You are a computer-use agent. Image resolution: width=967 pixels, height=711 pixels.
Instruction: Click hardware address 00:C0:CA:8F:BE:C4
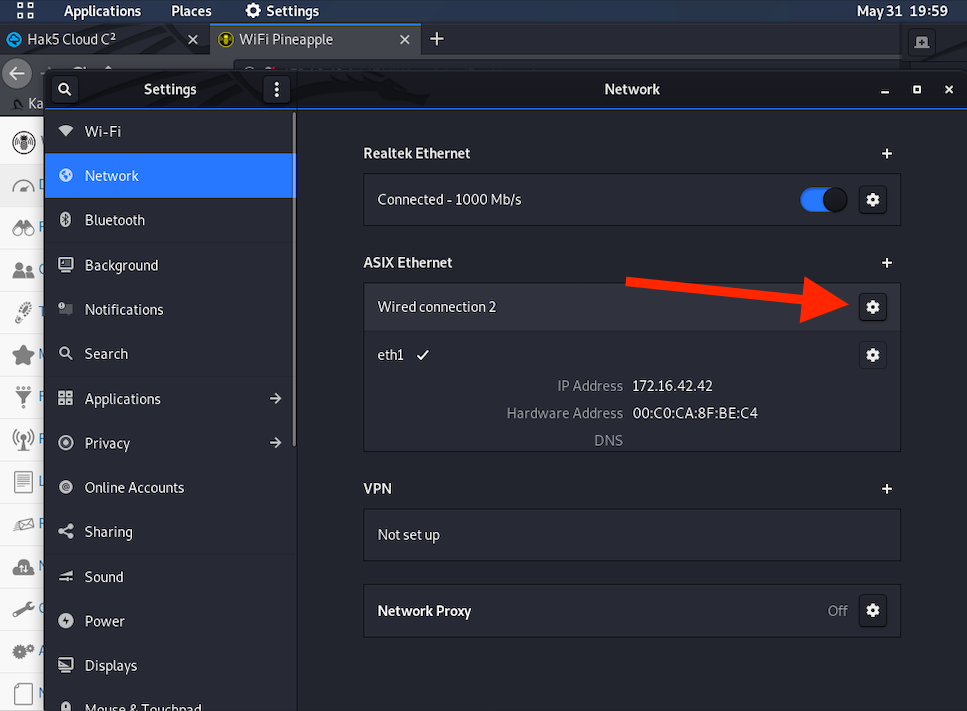coord(695,413)
